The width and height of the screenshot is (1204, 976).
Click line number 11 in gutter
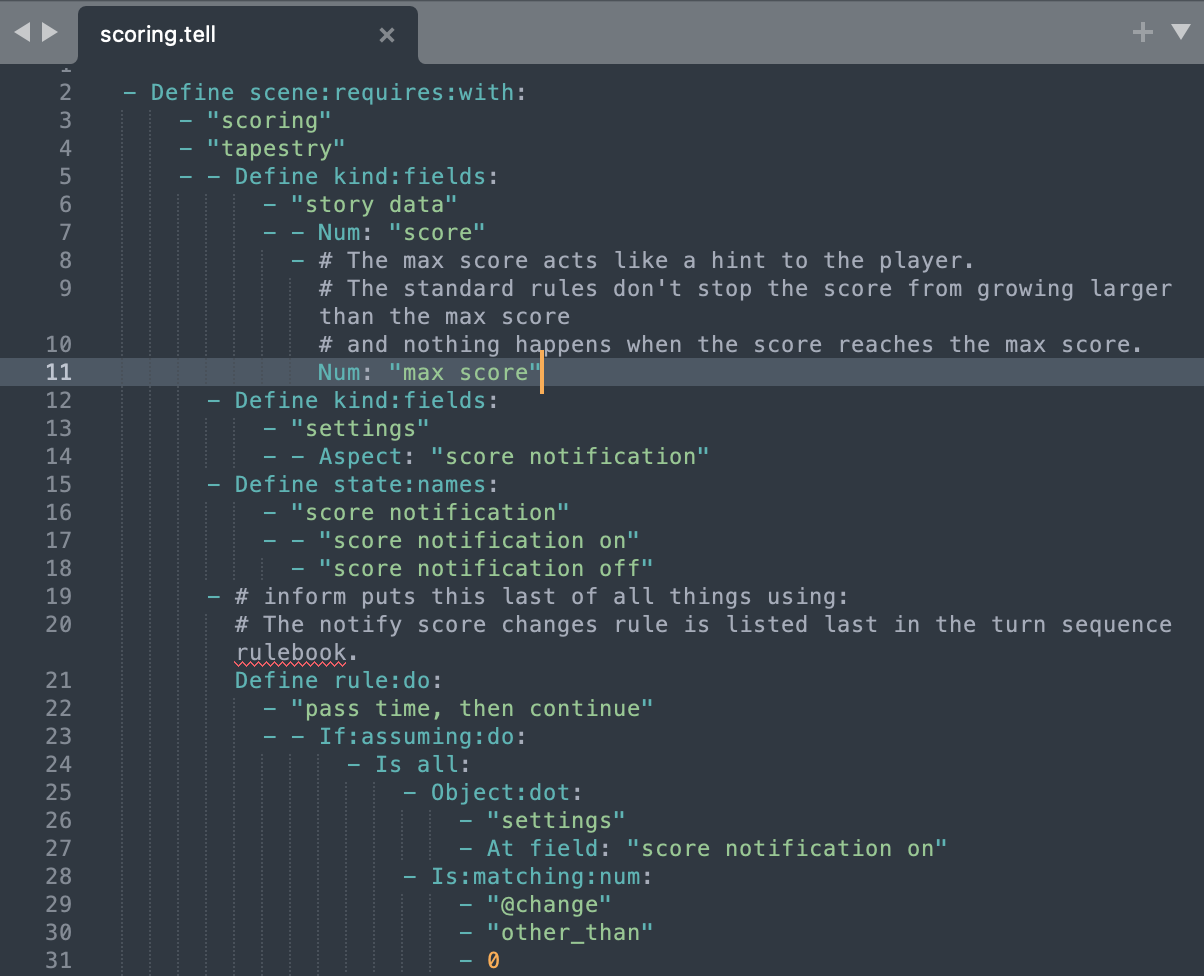pos(59,372)
